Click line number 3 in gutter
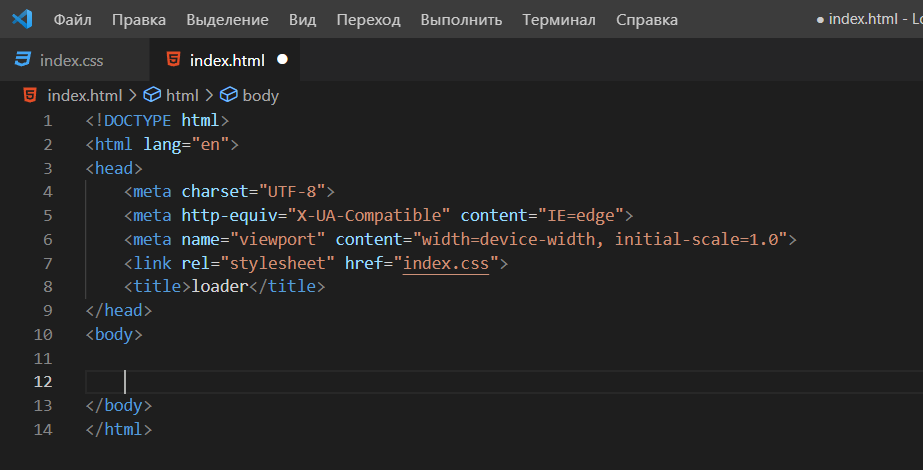This screenshot has height=470, width=923. pyautogui.click(x=48, y=168)
